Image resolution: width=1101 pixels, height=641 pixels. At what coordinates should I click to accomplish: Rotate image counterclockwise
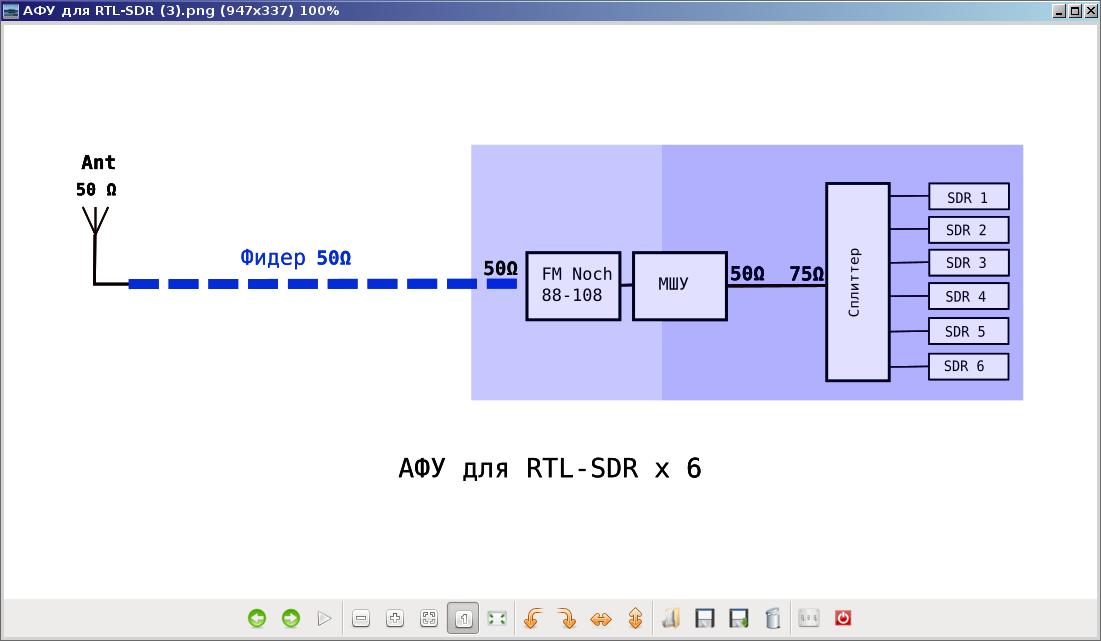point(533,619)
